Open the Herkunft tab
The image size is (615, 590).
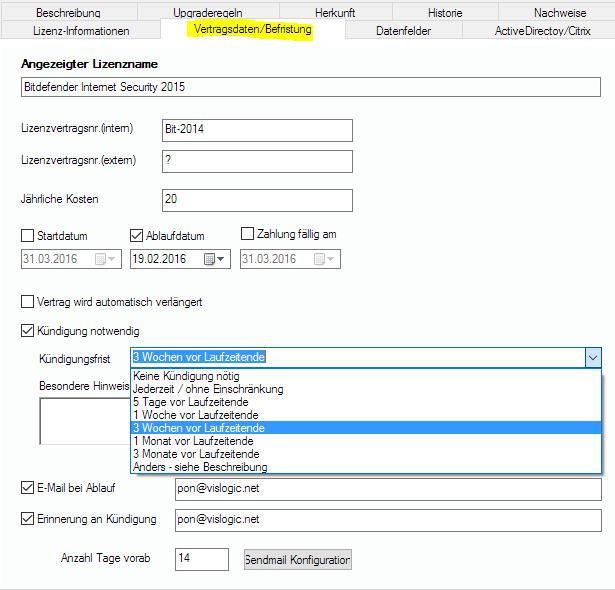335,12
